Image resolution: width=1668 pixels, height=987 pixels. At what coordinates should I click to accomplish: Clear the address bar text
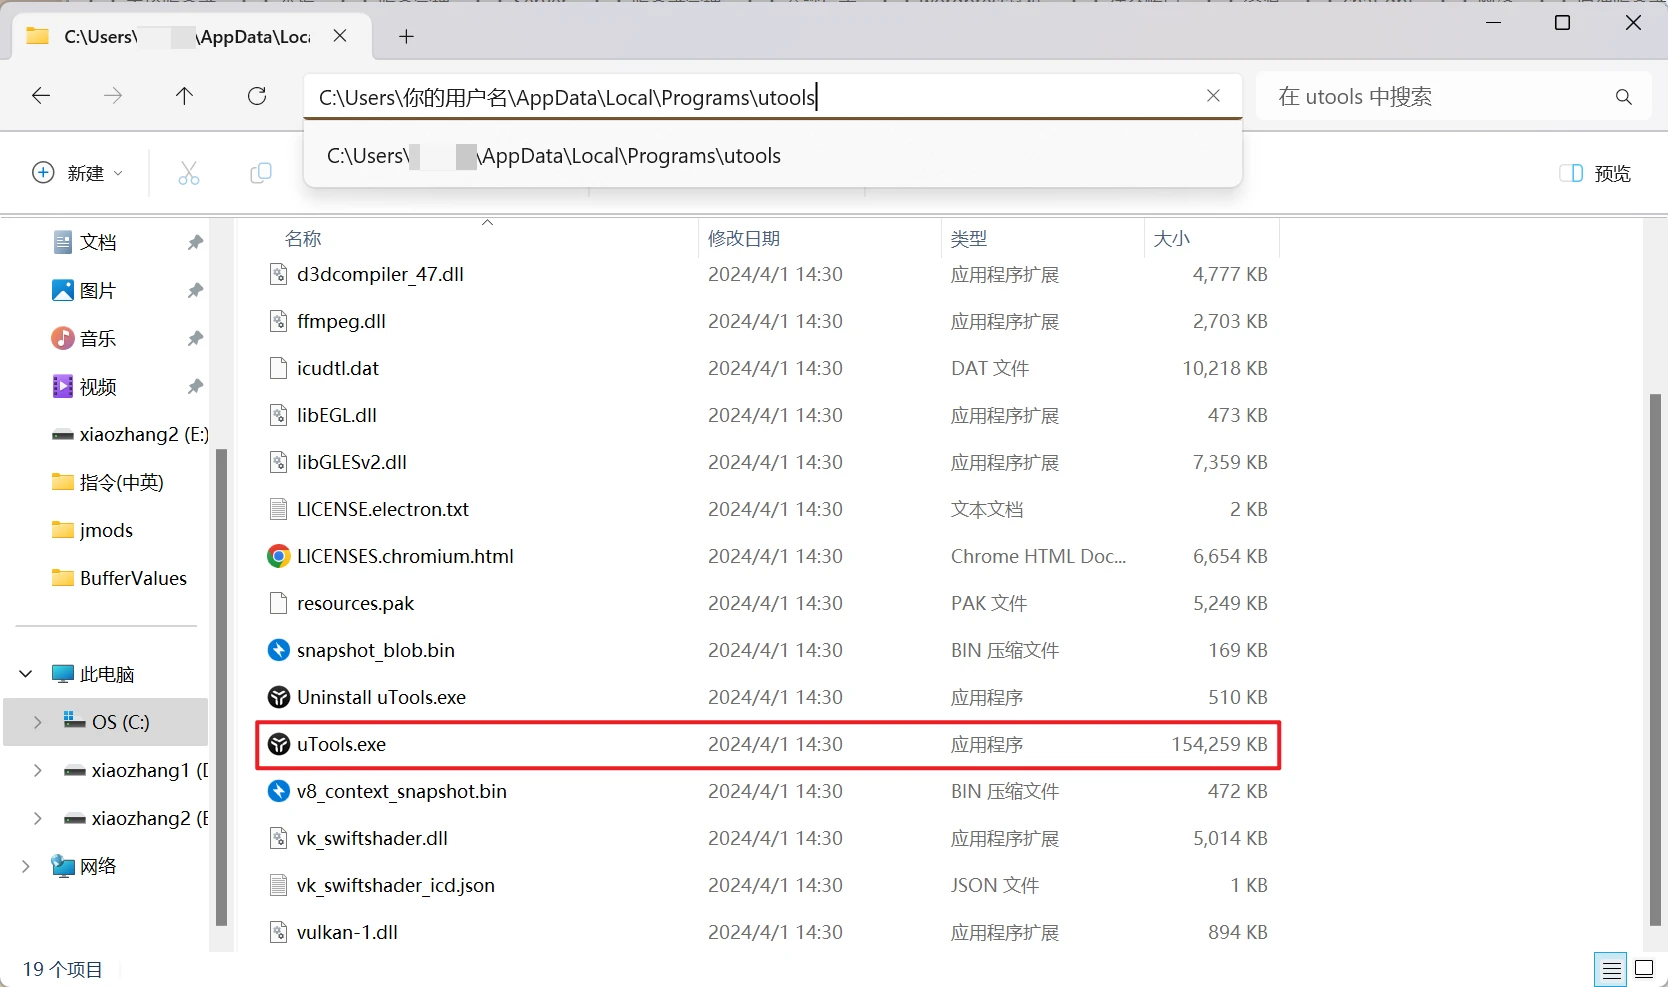pos(1213,96)
